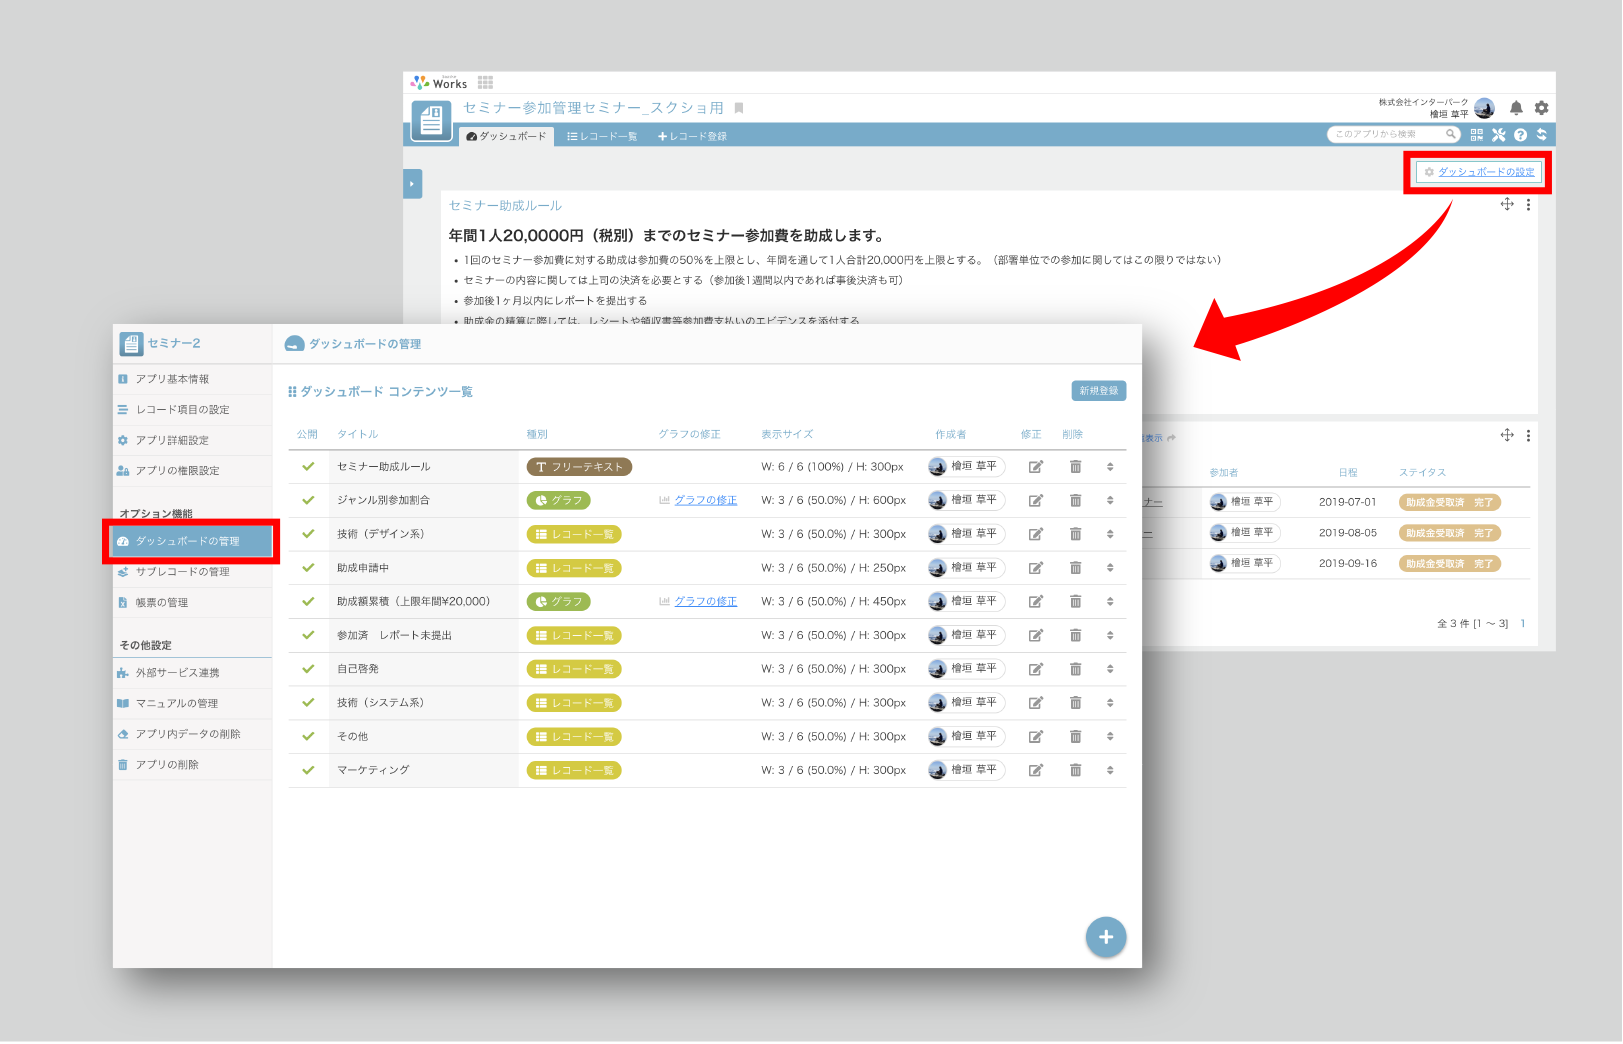Select レコード項目の設定 in the sidebar

[192, 410]
